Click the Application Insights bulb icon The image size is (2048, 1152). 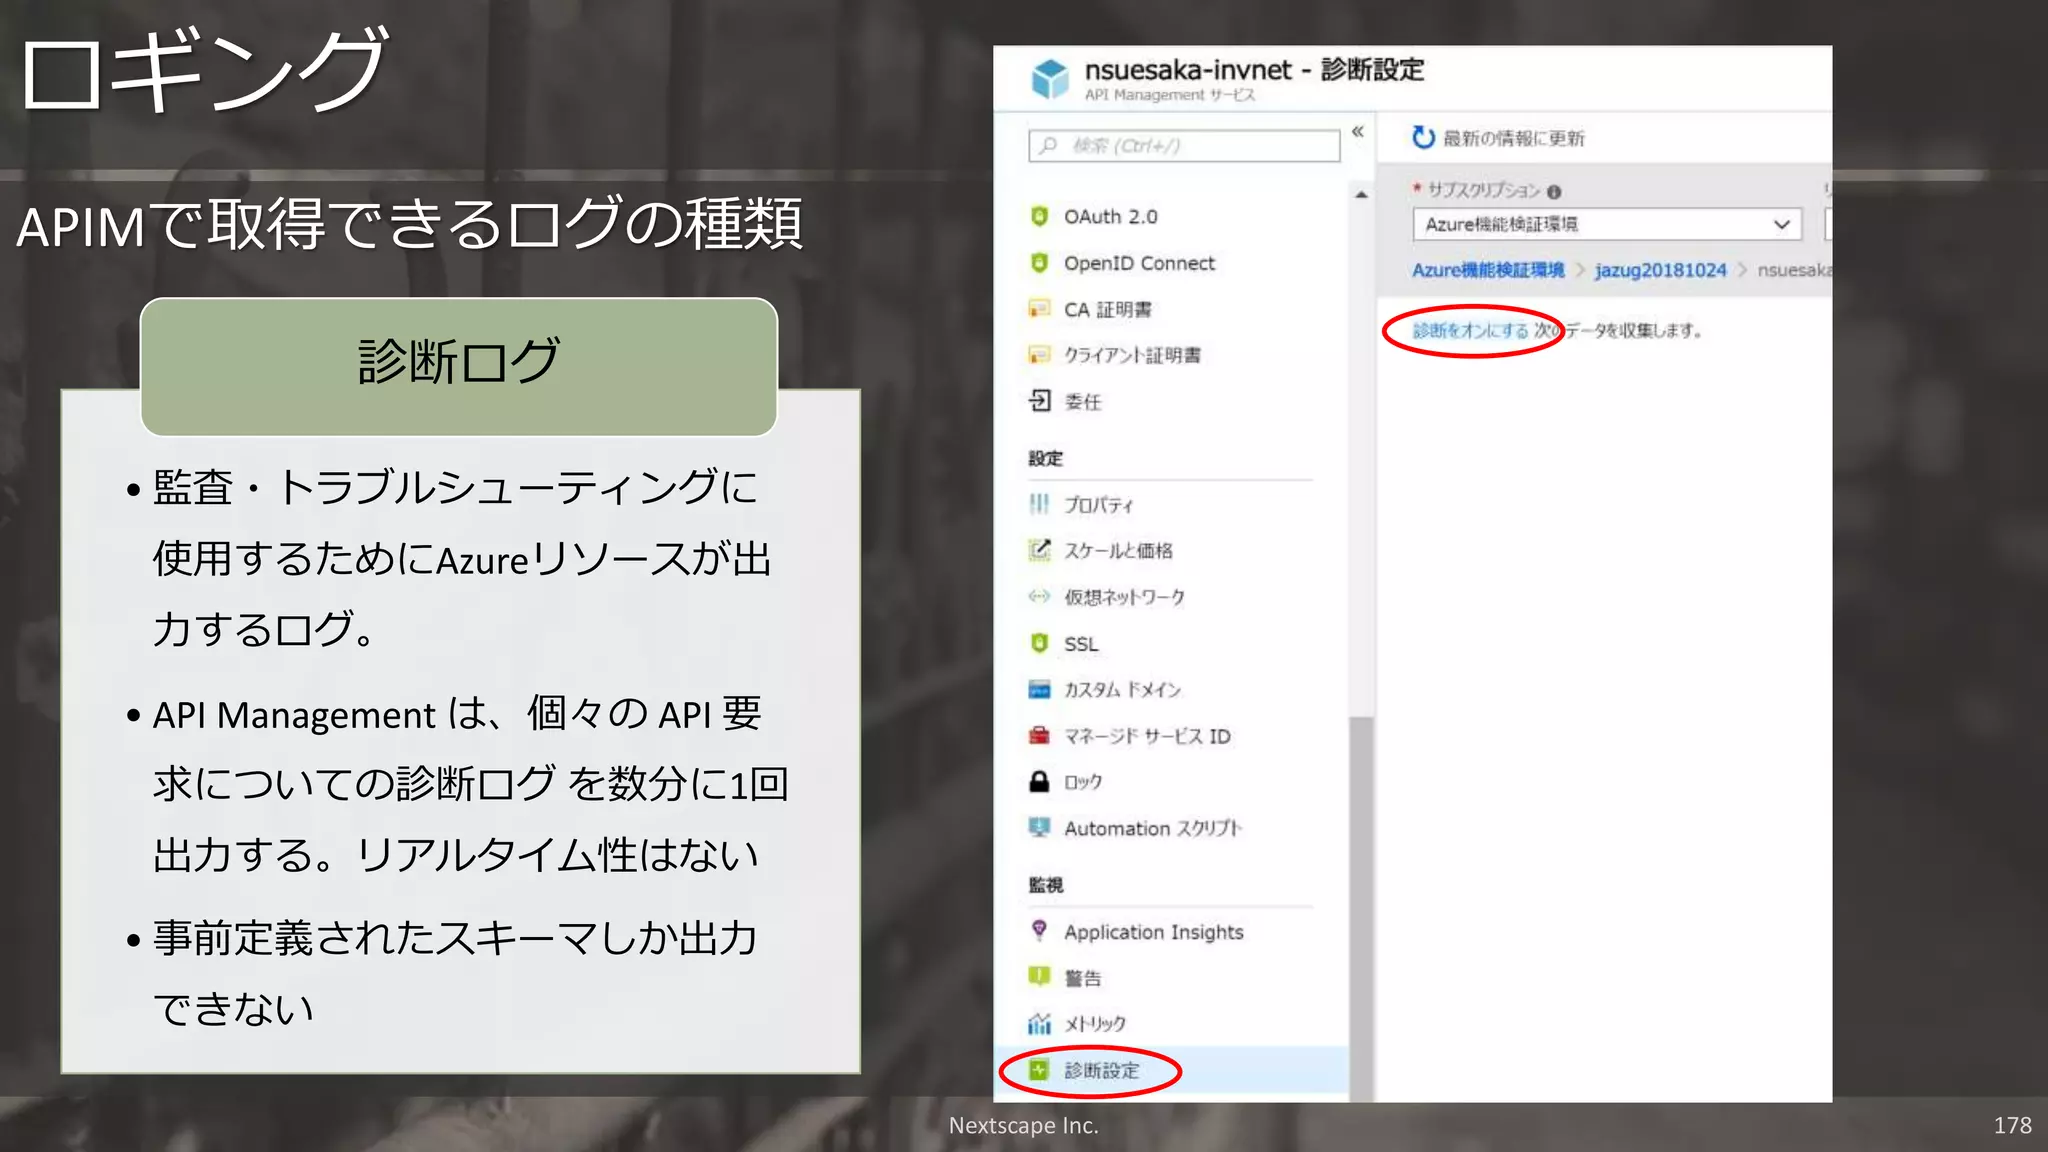pos(1039,931)
